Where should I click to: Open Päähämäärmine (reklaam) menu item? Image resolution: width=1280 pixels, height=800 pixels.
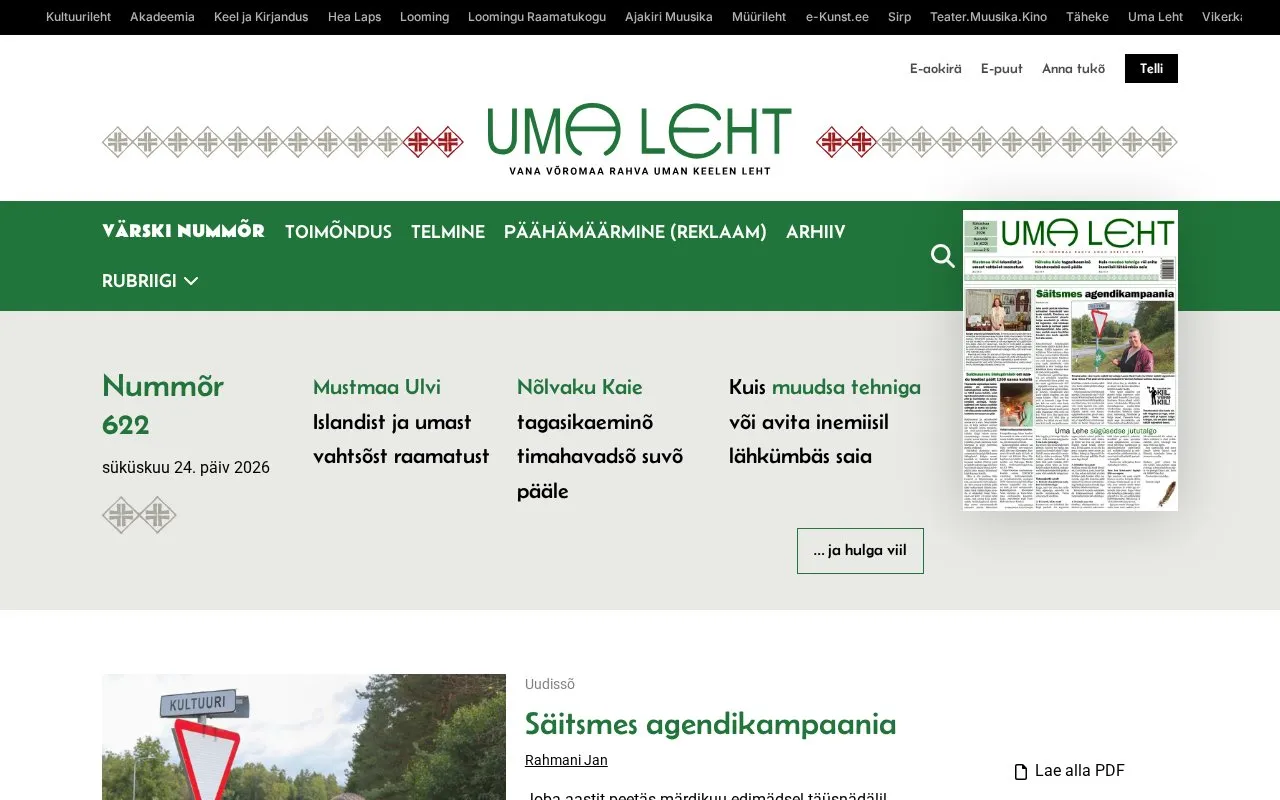tap(635, 232)
